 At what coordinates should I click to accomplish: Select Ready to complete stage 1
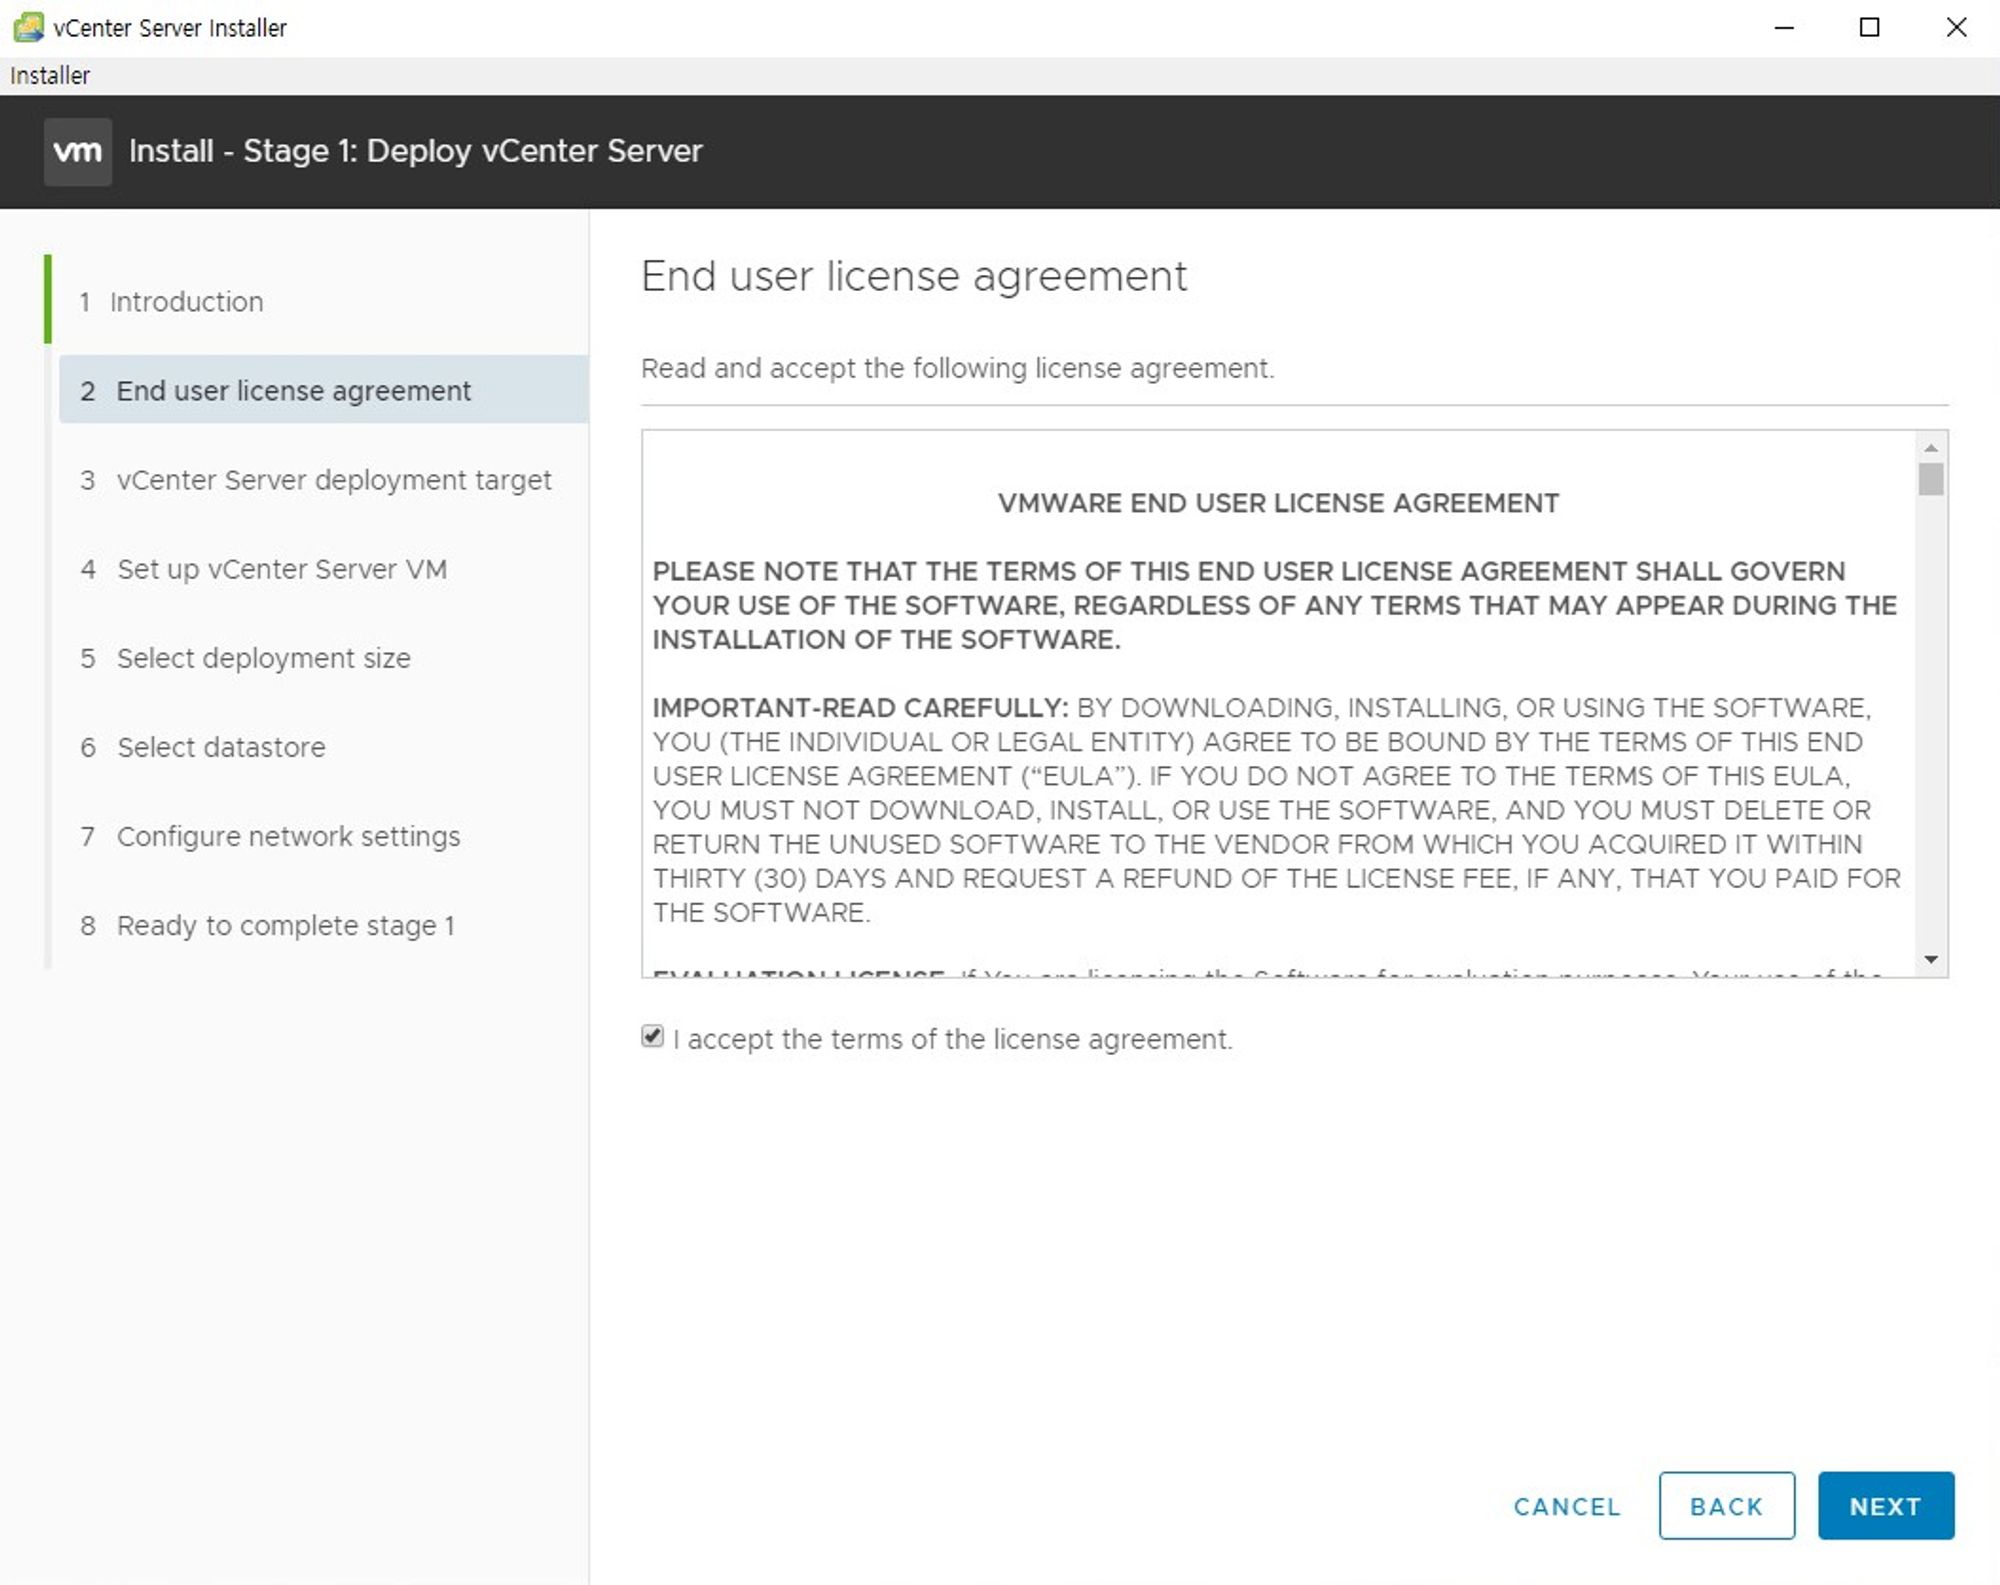[x=285, y=925]
